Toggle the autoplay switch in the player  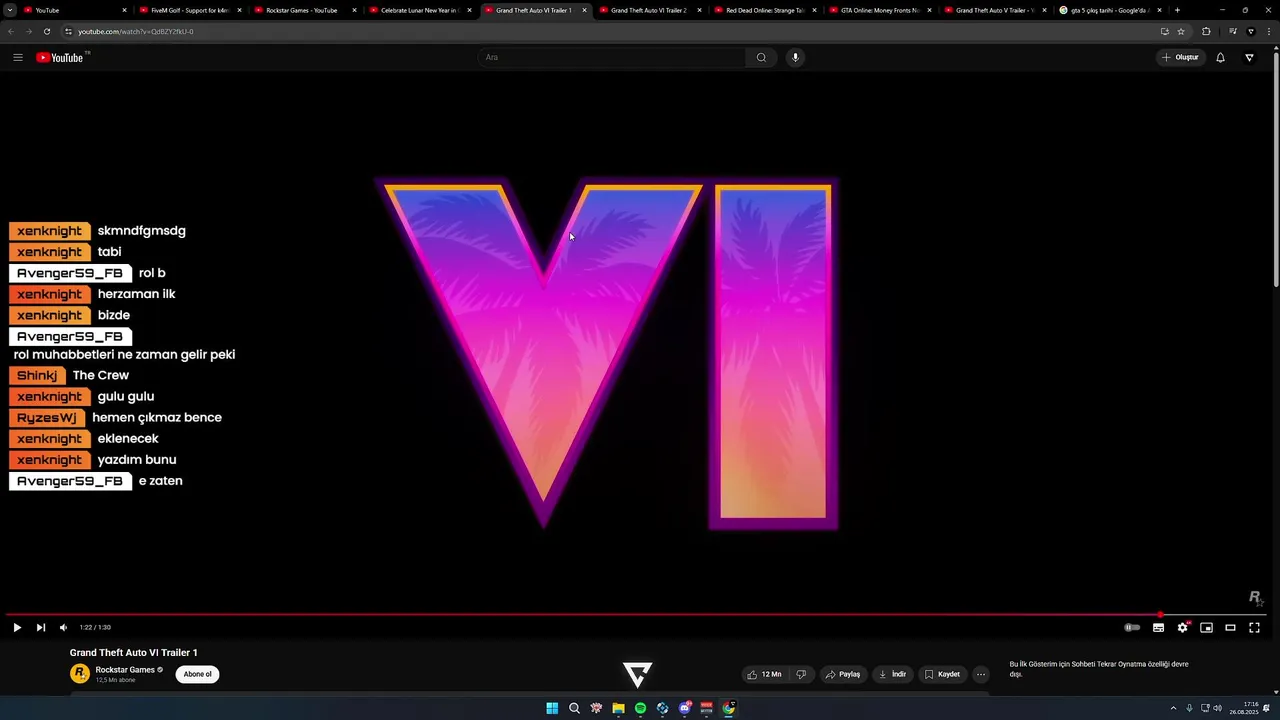(1132, 627)
